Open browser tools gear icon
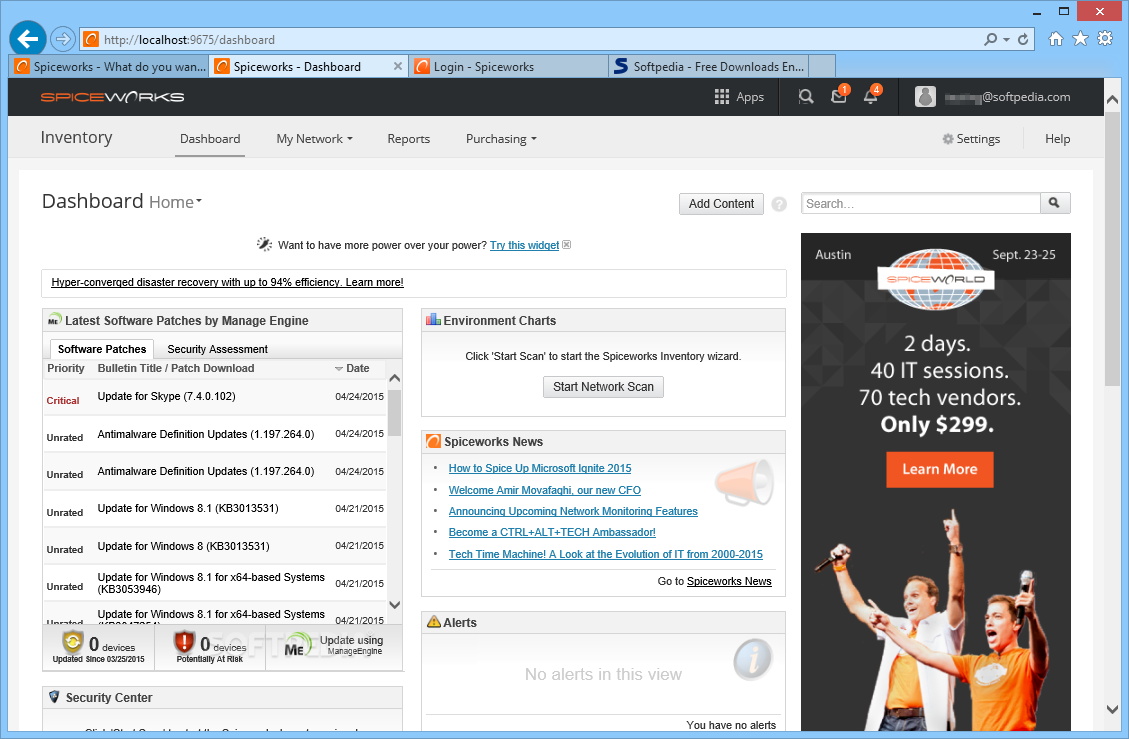This screenshot has width=1129, height=739. pos(1105,39)
